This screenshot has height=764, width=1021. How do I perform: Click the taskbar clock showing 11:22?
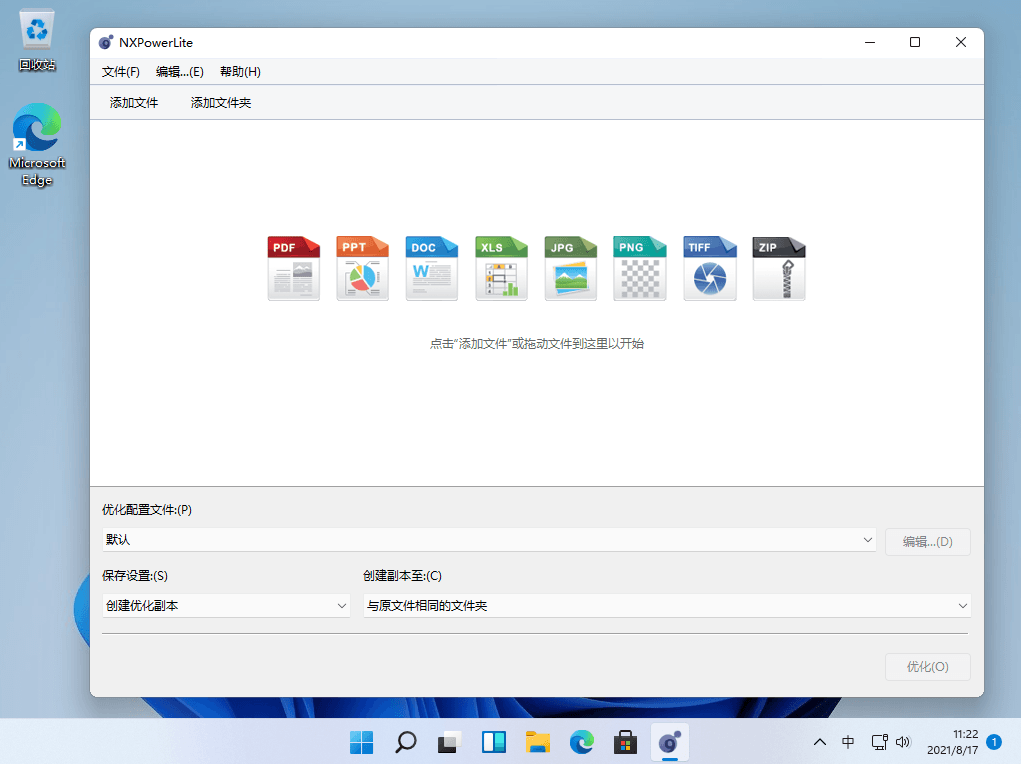pos(953,742)
